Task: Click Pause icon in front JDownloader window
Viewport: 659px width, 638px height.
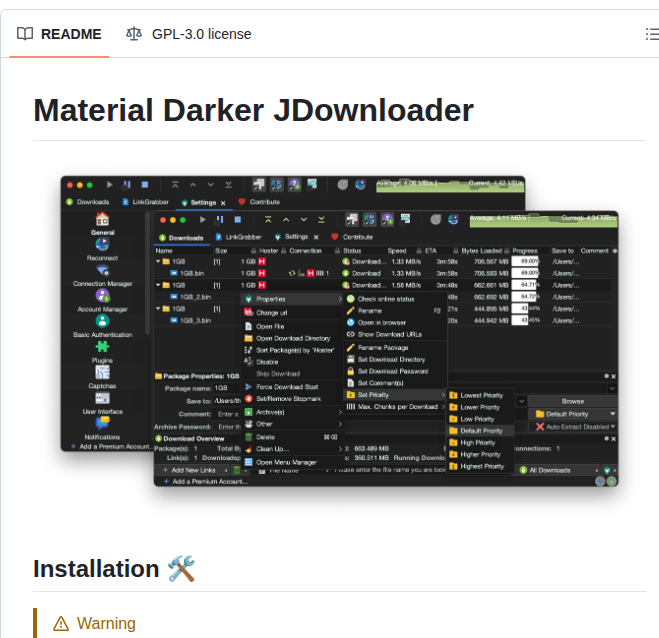Action: pos(220,219)
